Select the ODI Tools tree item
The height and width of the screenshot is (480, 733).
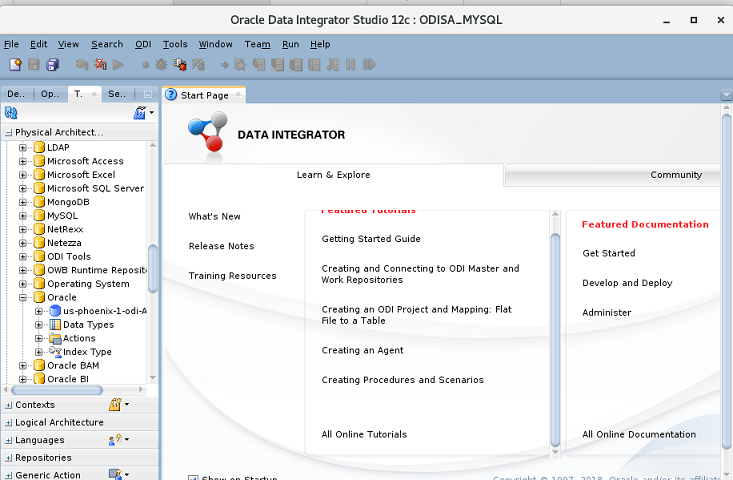[69, 257]
